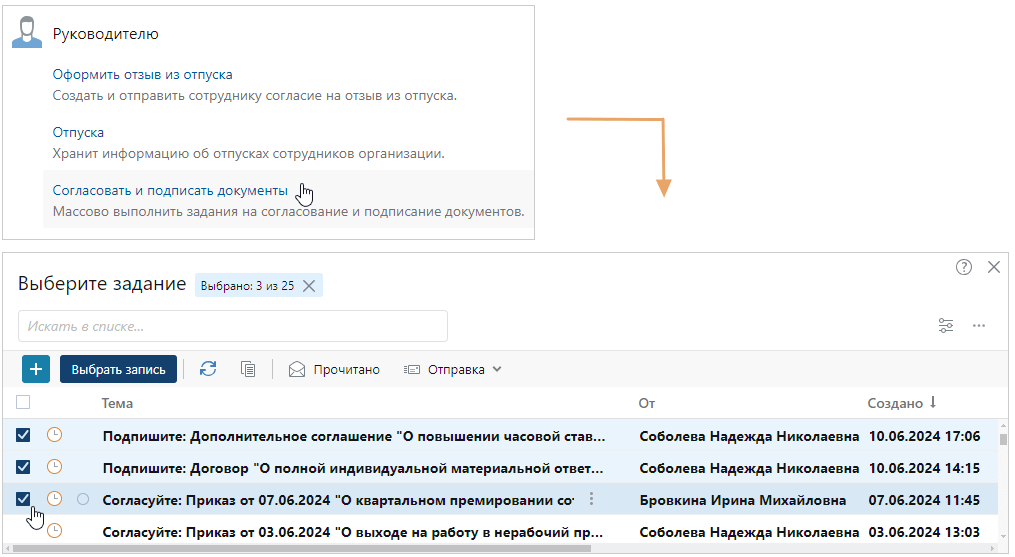Click the 'Тема' column header

point(117,403)
